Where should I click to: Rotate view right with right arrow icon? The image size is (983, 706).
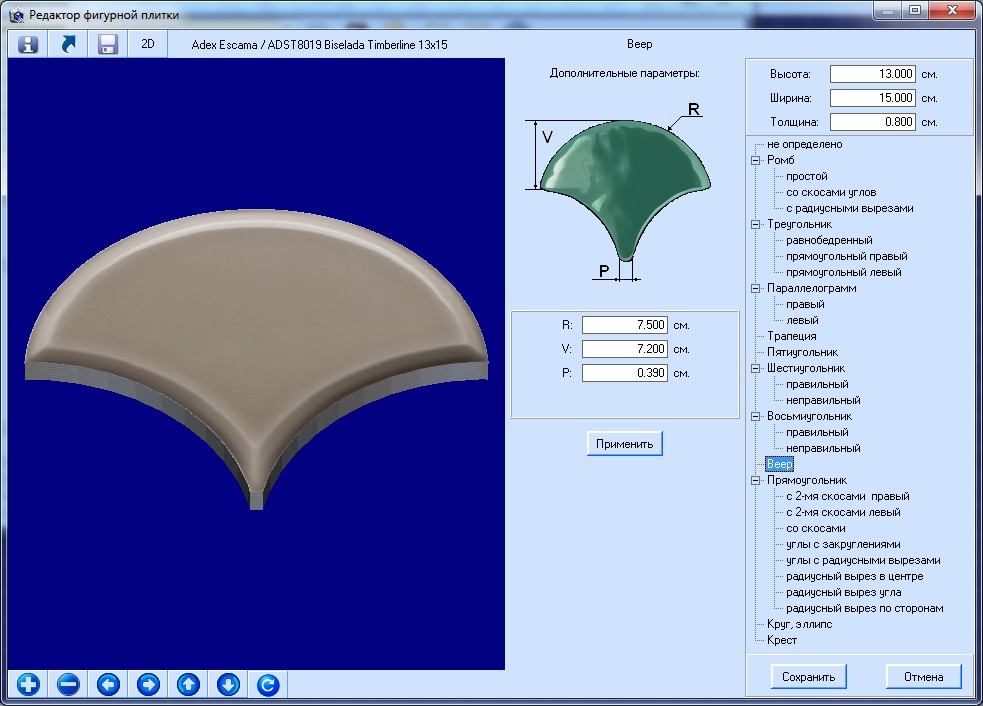(x=148, y=685)
